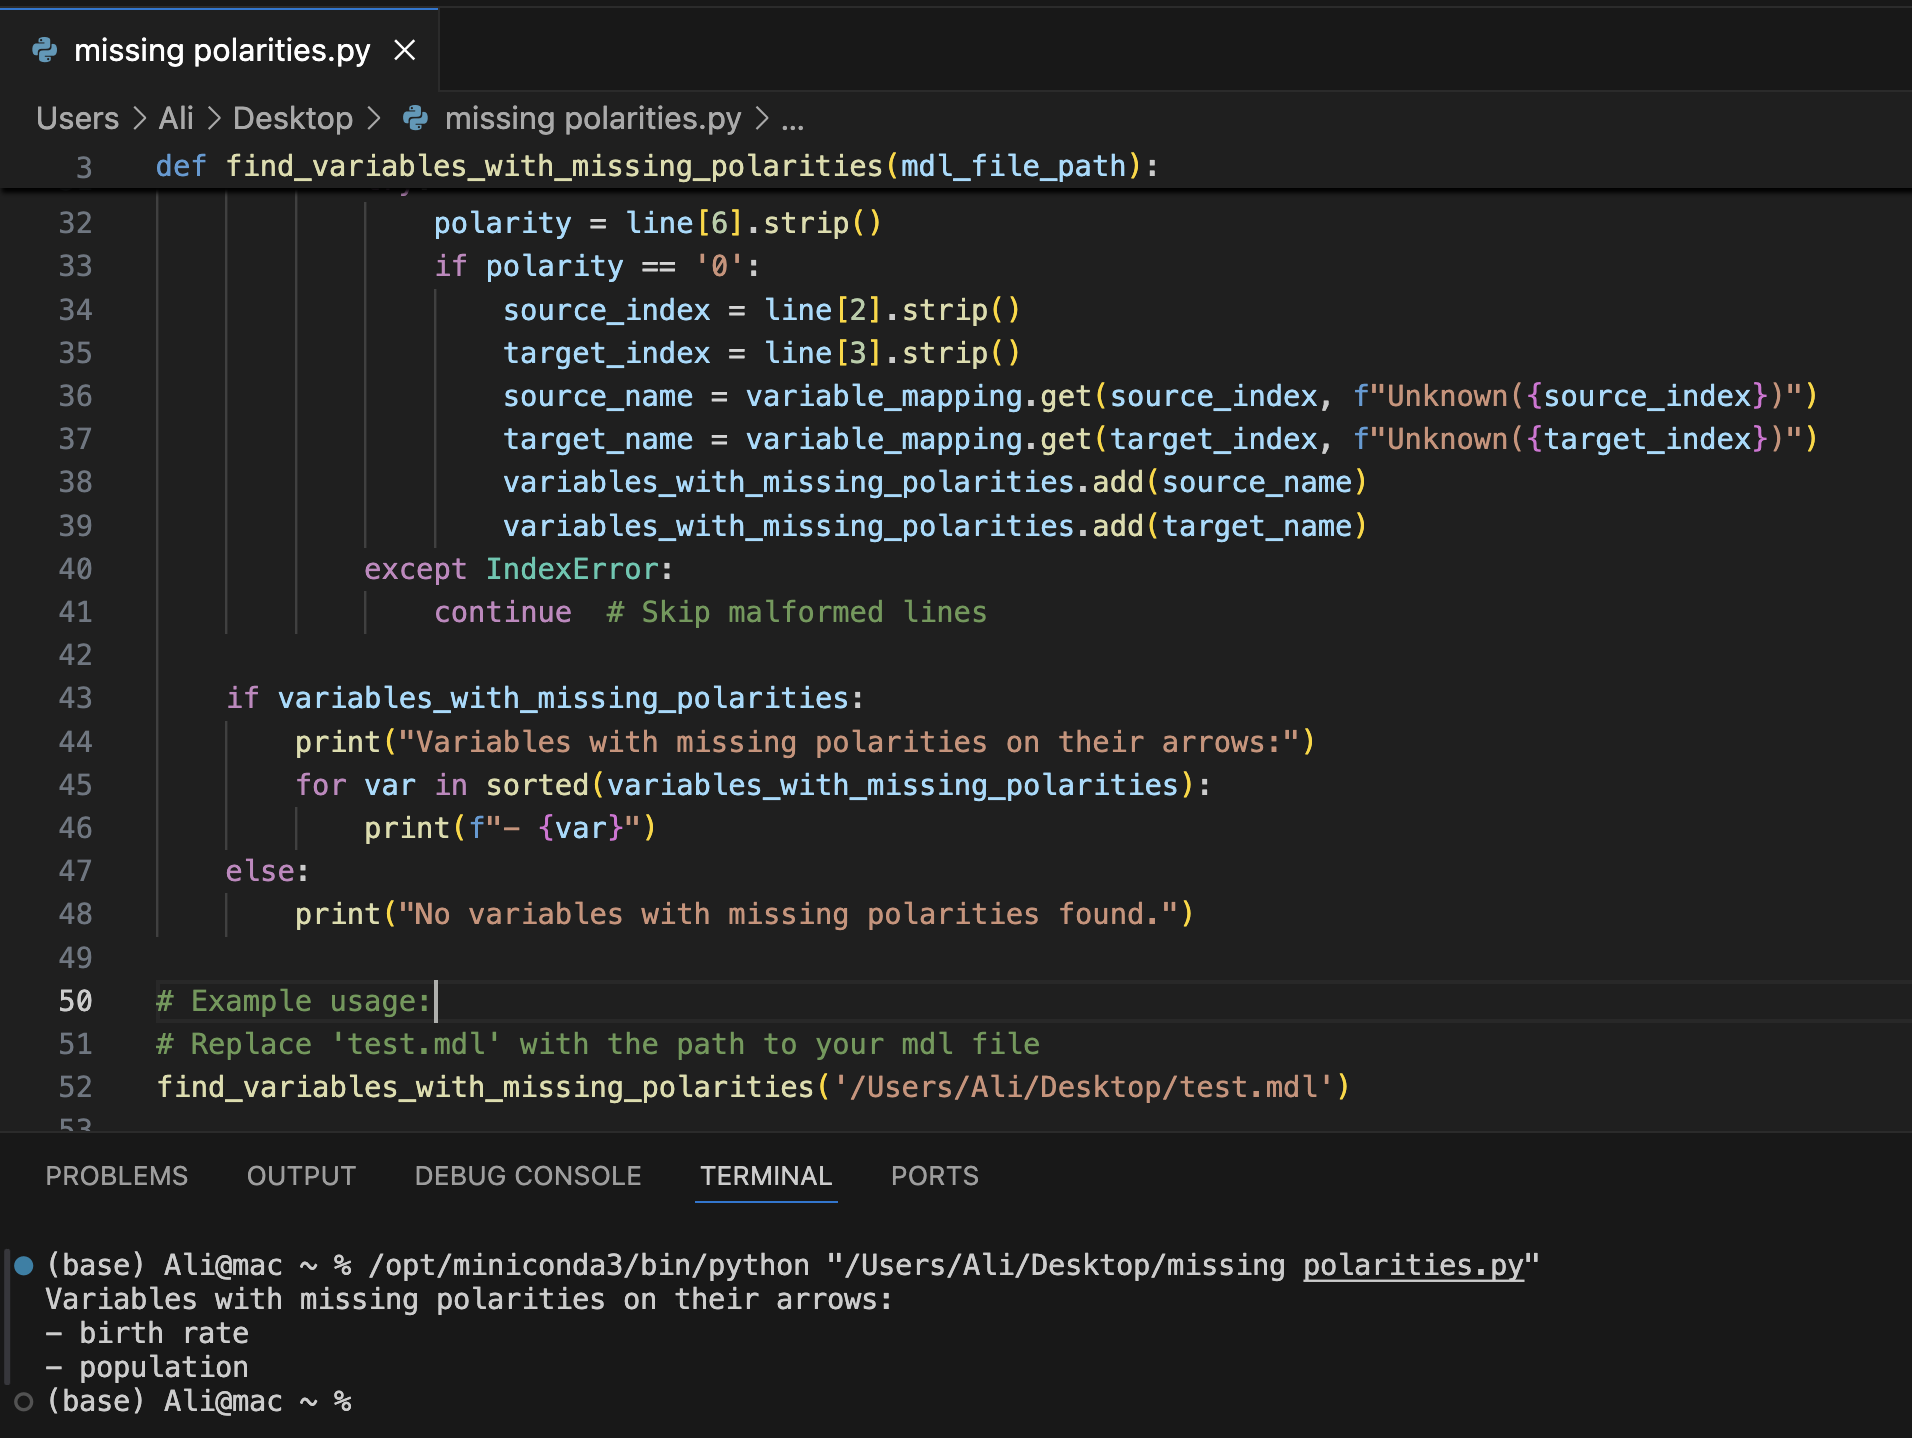
Task: Click the Python file icon on the tab
Action: (x=44, y=50)
